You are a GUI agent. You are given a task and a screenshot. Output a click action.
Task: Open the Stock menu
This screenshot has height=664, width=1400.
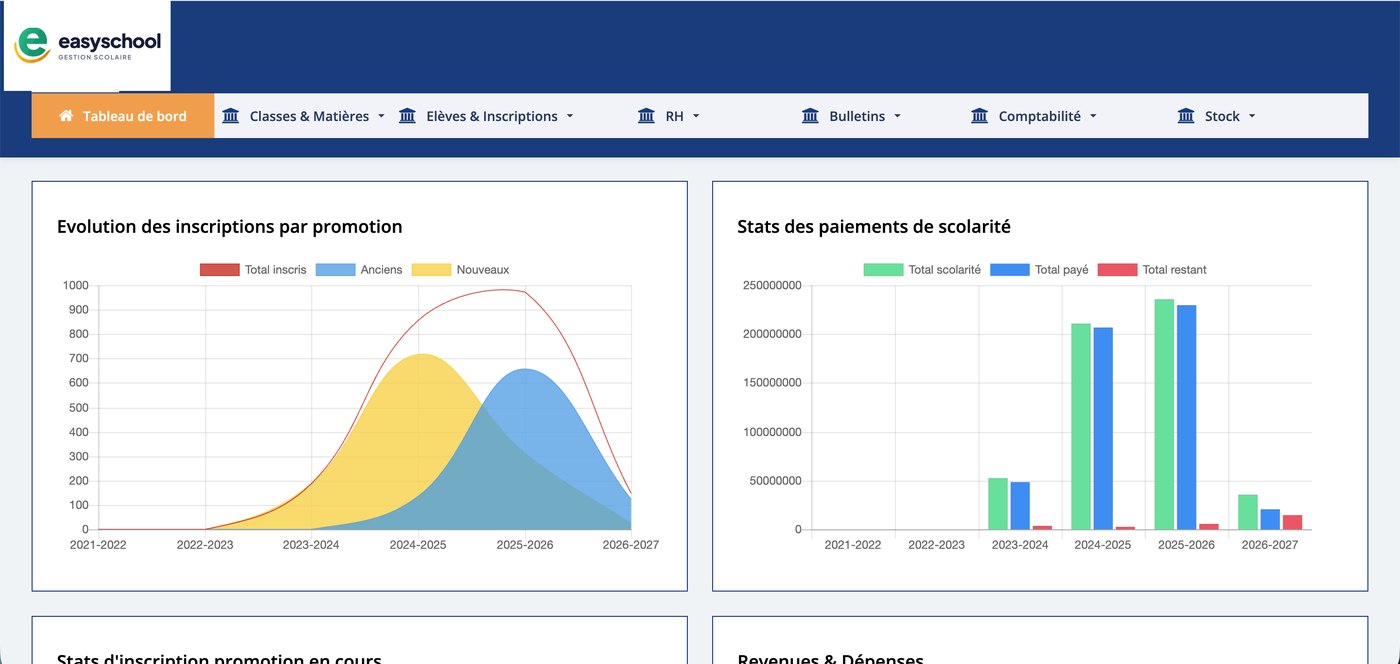(1216, 116)
